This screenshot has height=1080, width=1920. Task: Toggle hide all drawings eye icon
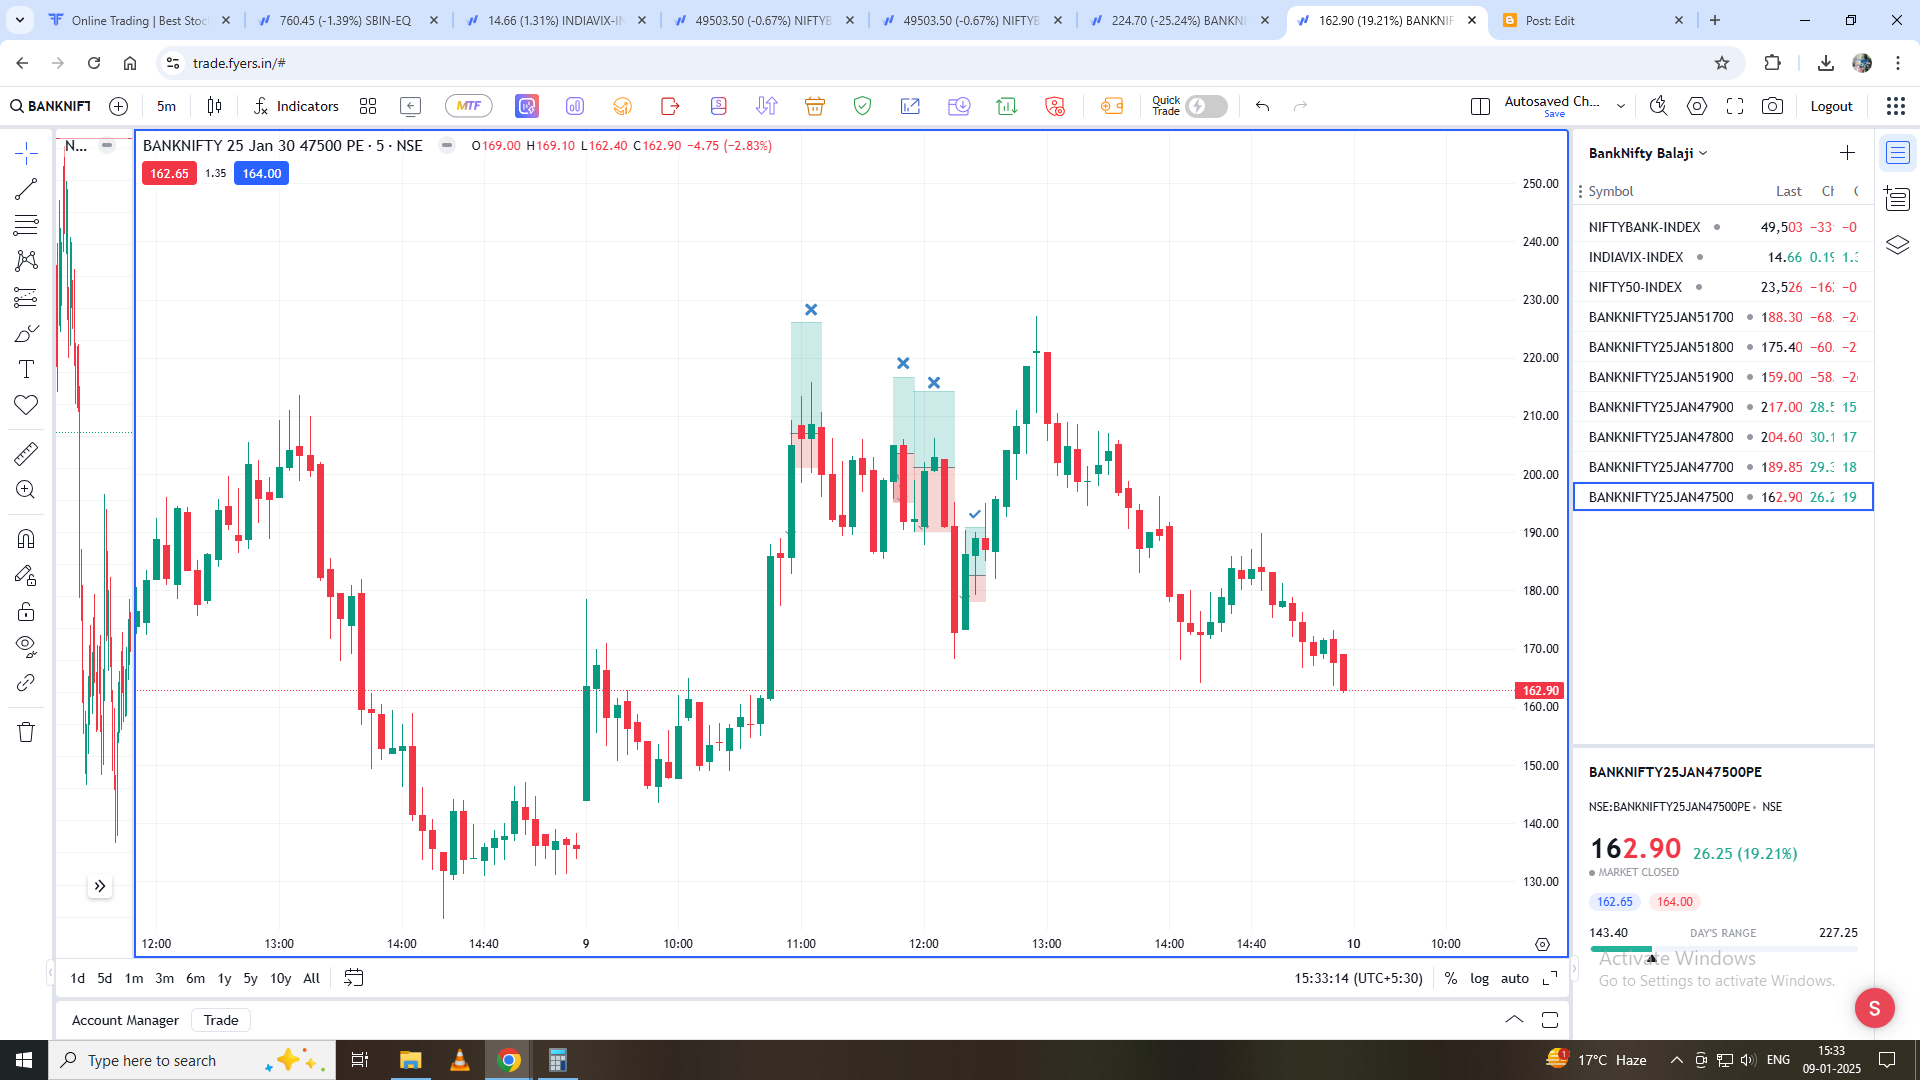click(26, 645)
